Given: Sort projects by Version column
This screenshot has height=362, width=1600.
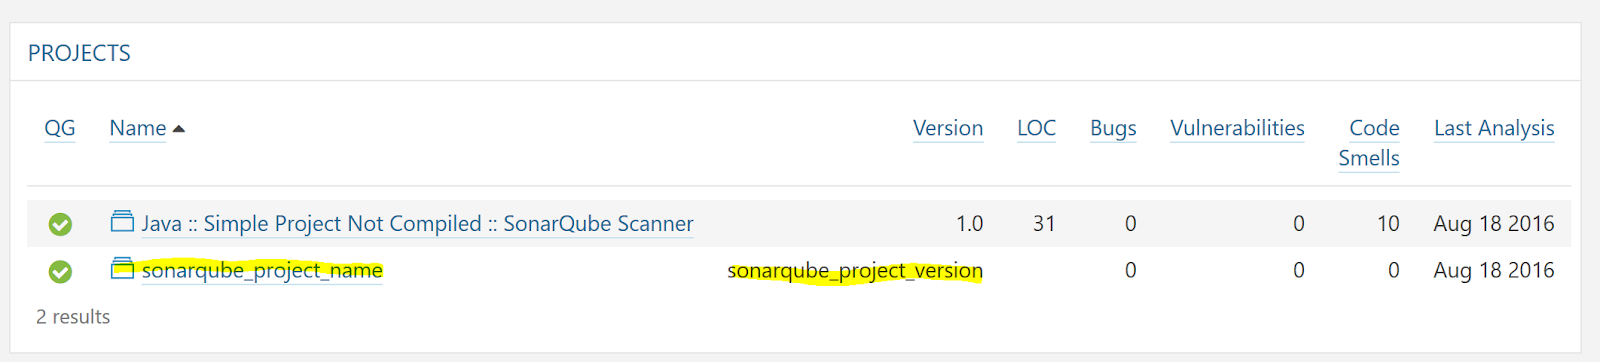Looking at the screenshot, I should [x=948, y=128].
